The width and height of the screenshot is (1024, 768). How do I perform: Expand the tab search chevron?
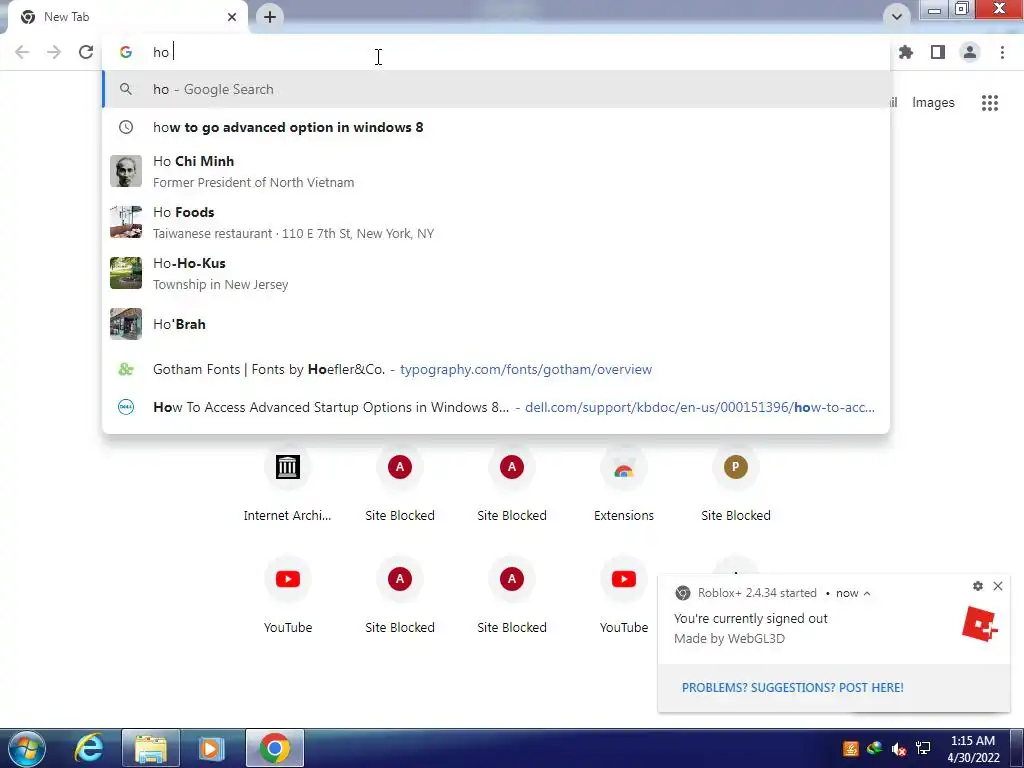coord(897,17)
